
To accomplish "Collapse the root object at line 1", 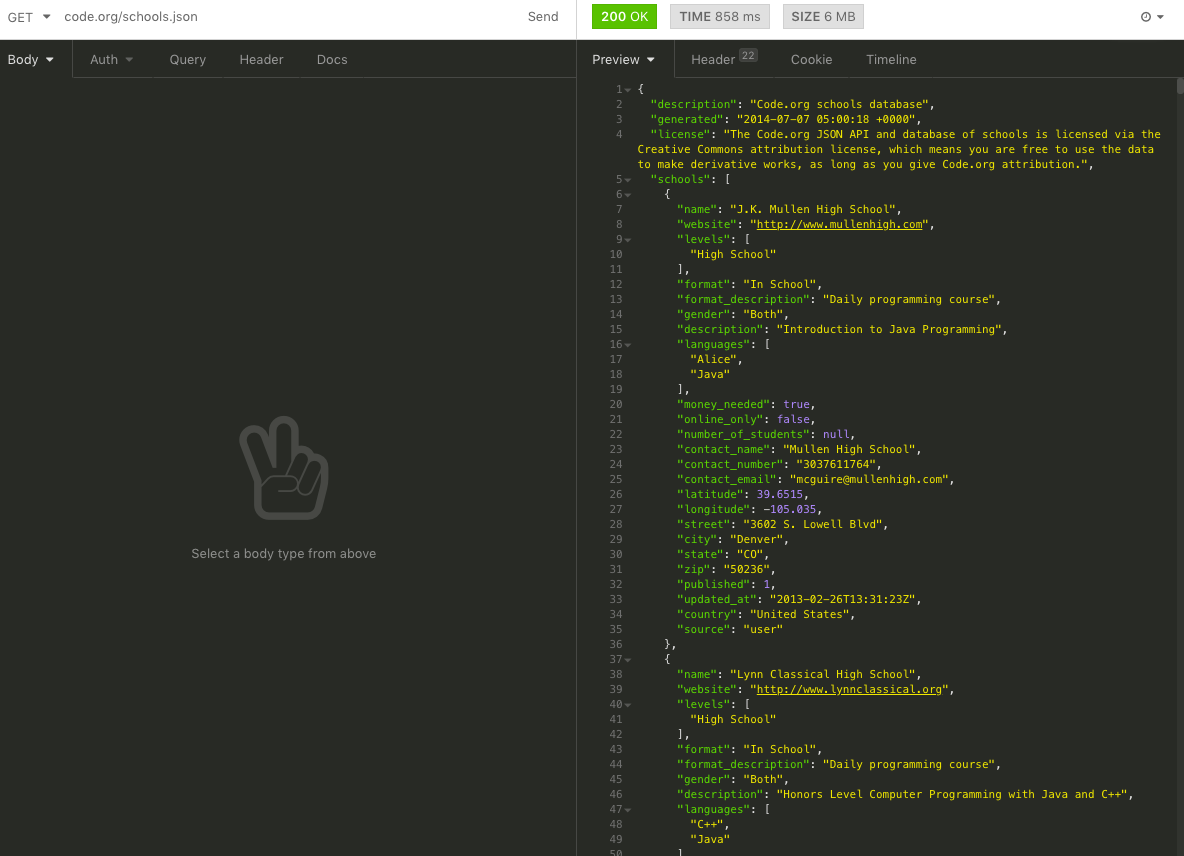I will (x=627, y=90).
